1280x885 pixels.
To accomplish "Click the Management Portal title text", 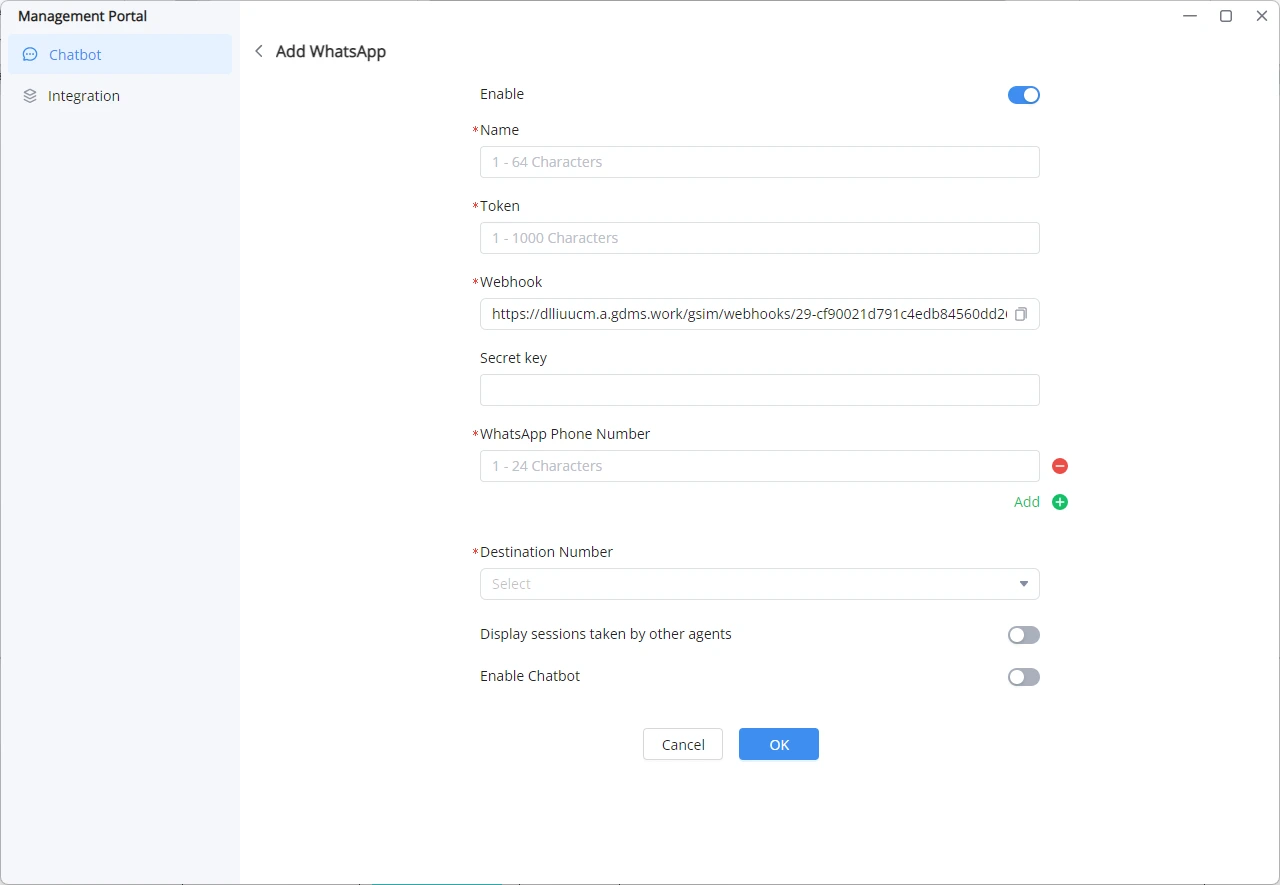I will click(82, 16).
